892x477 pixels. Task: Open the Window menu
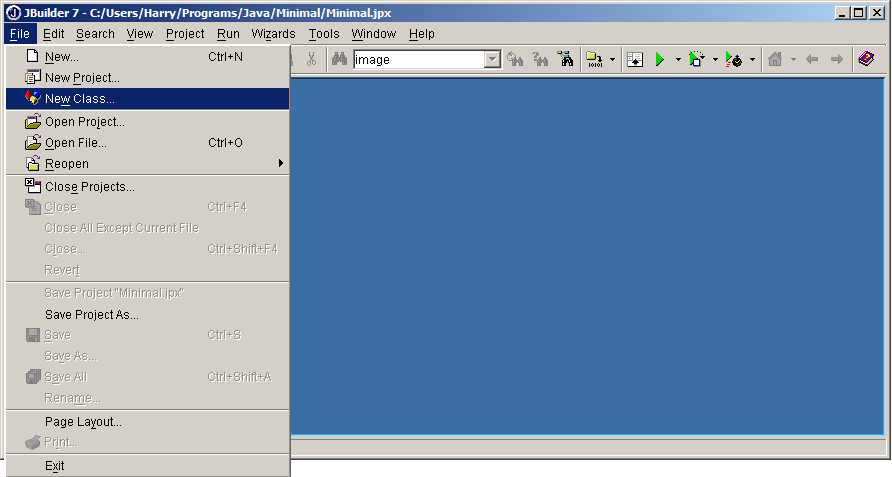click(373, 34)
